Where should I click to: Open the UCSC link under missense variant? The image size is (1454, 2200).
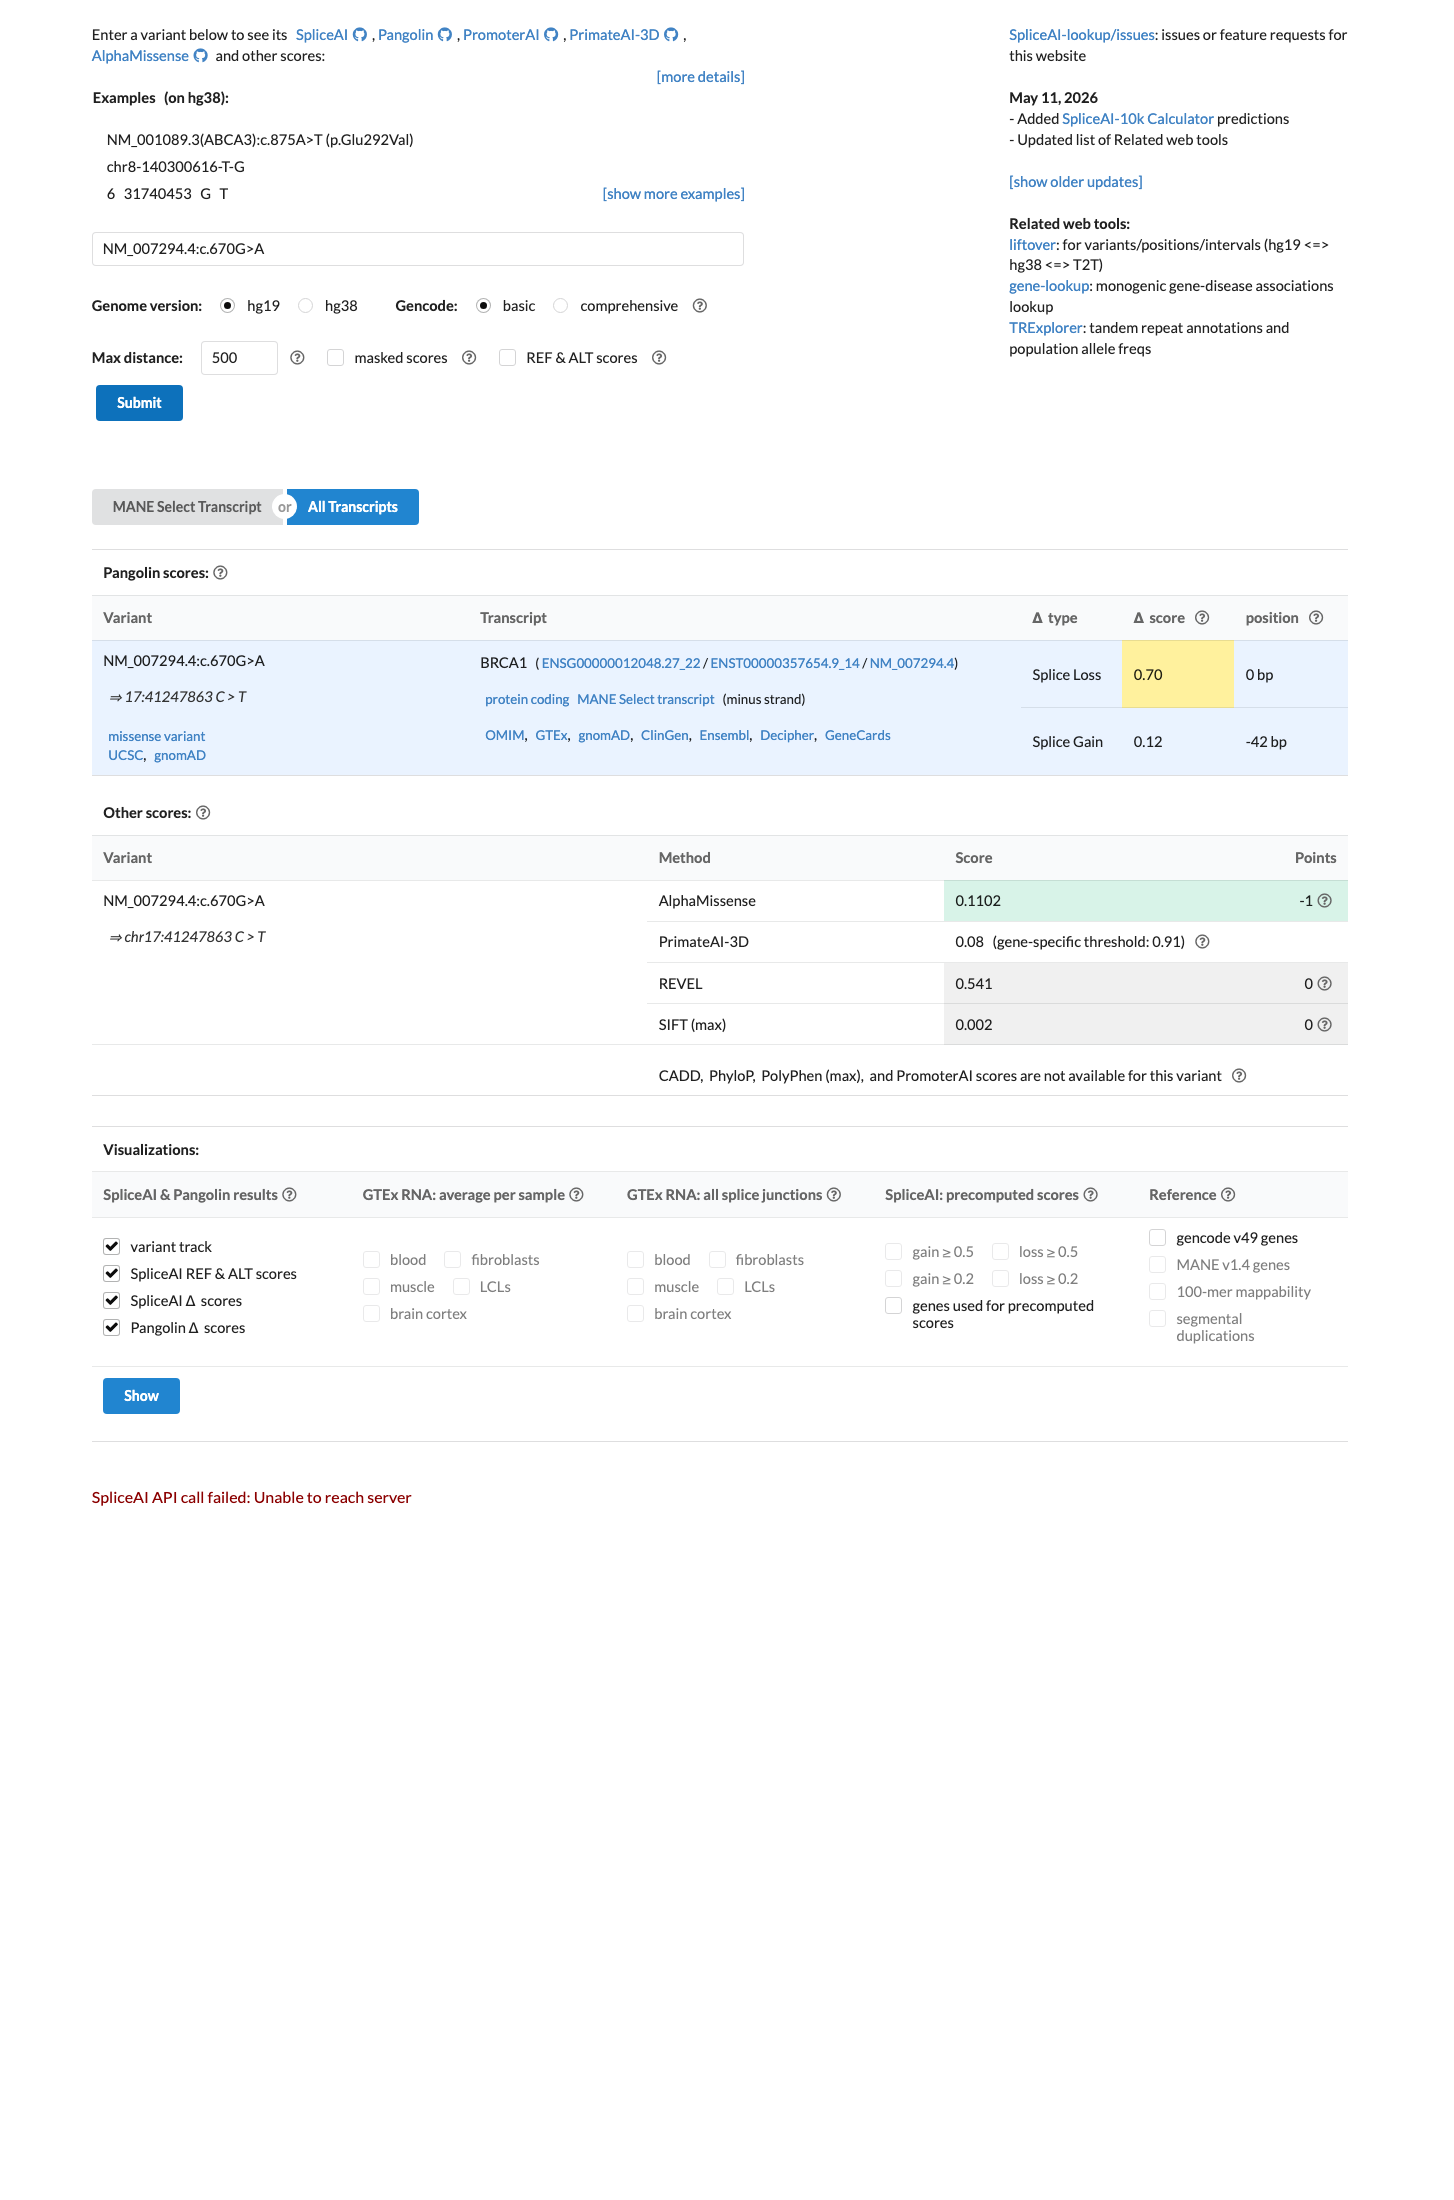[126, 755]
